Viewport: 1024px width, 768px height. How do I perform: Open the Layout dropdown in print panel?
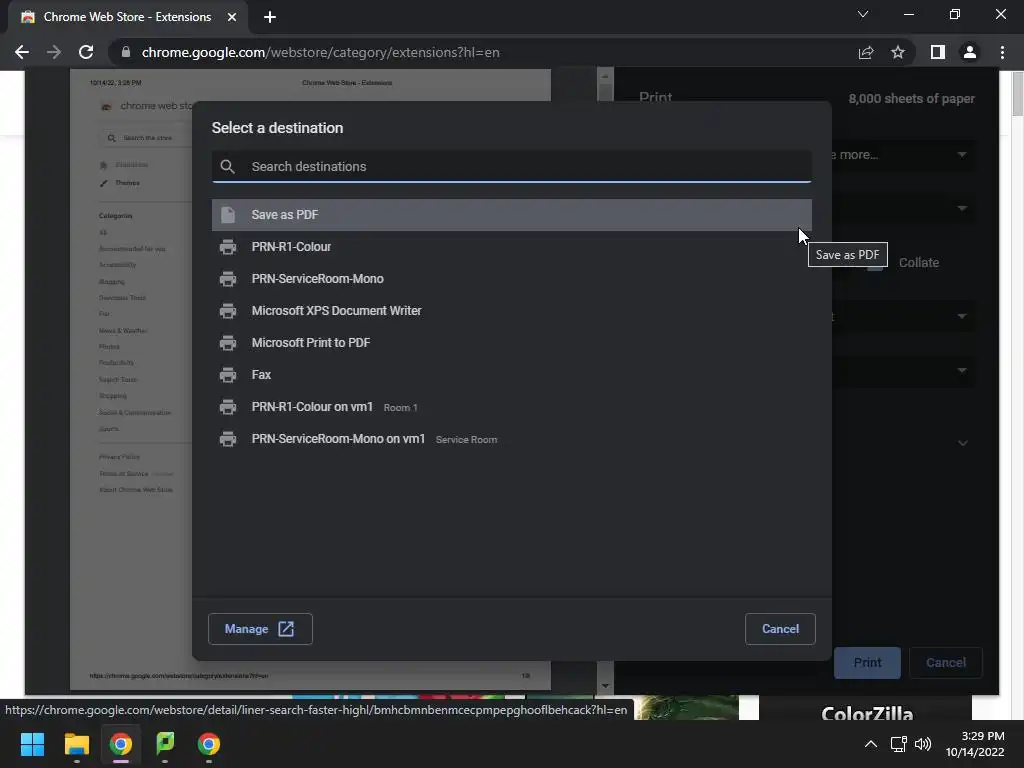pyautogui.click(x=904, y=316)
